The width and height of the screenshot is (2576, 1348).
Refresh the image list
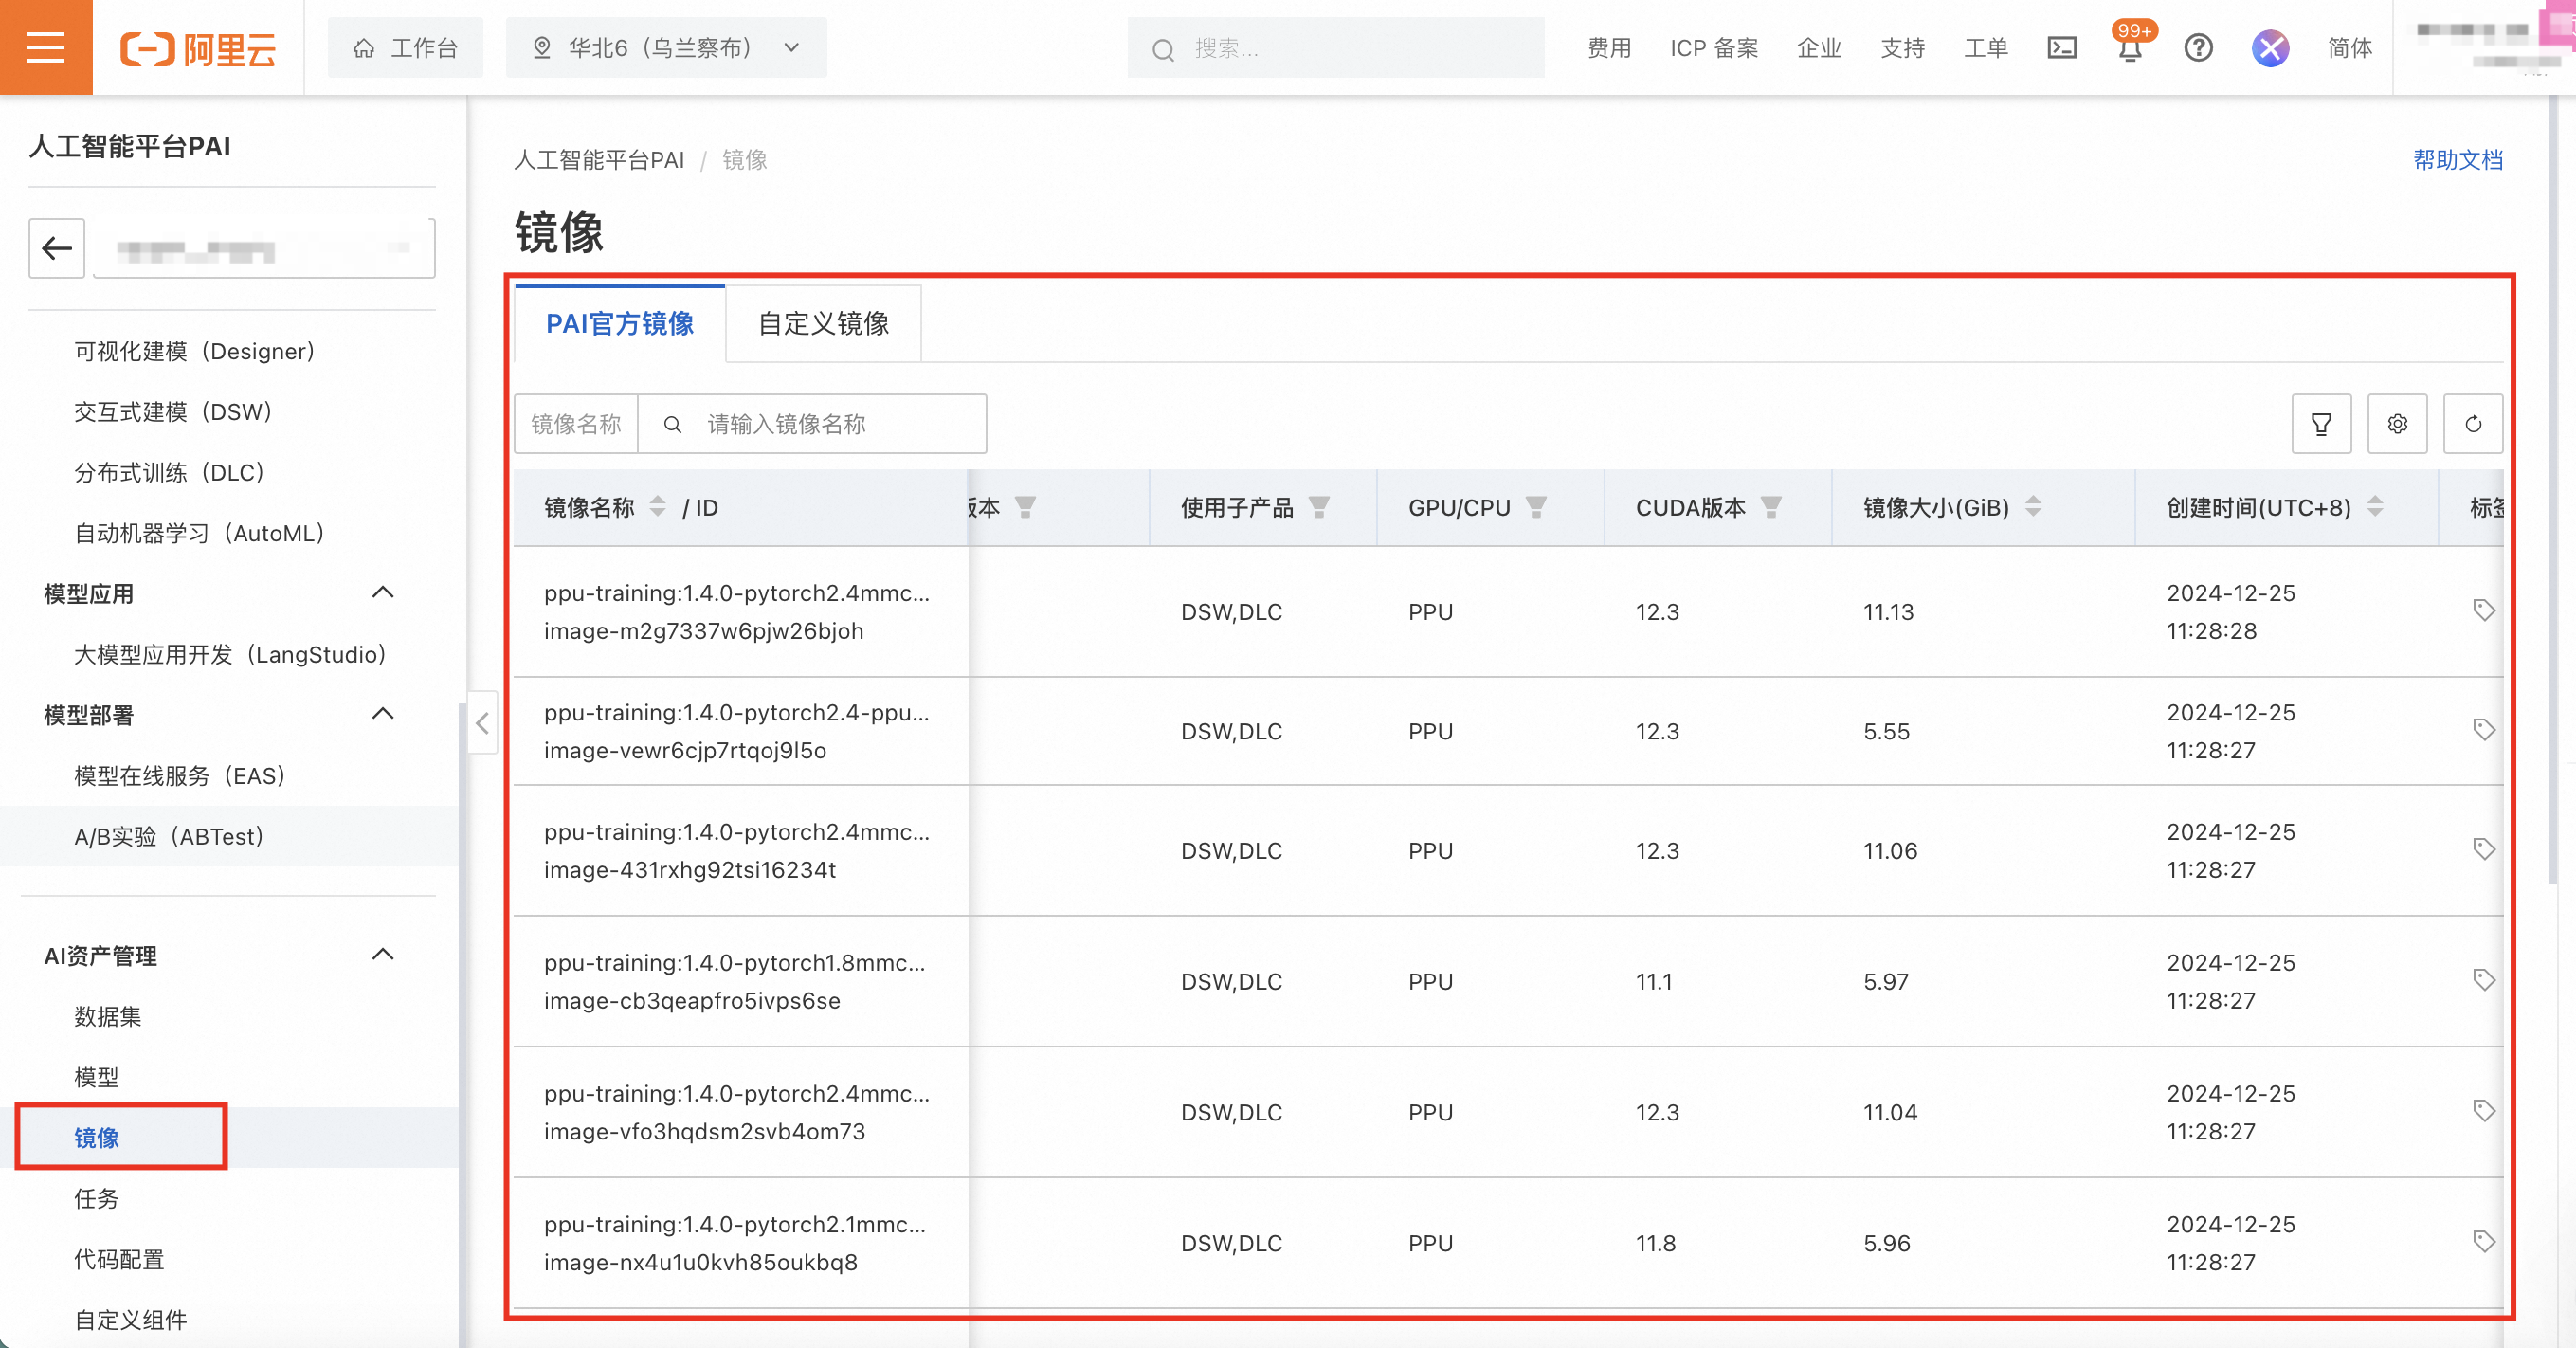coord(2472,424)
